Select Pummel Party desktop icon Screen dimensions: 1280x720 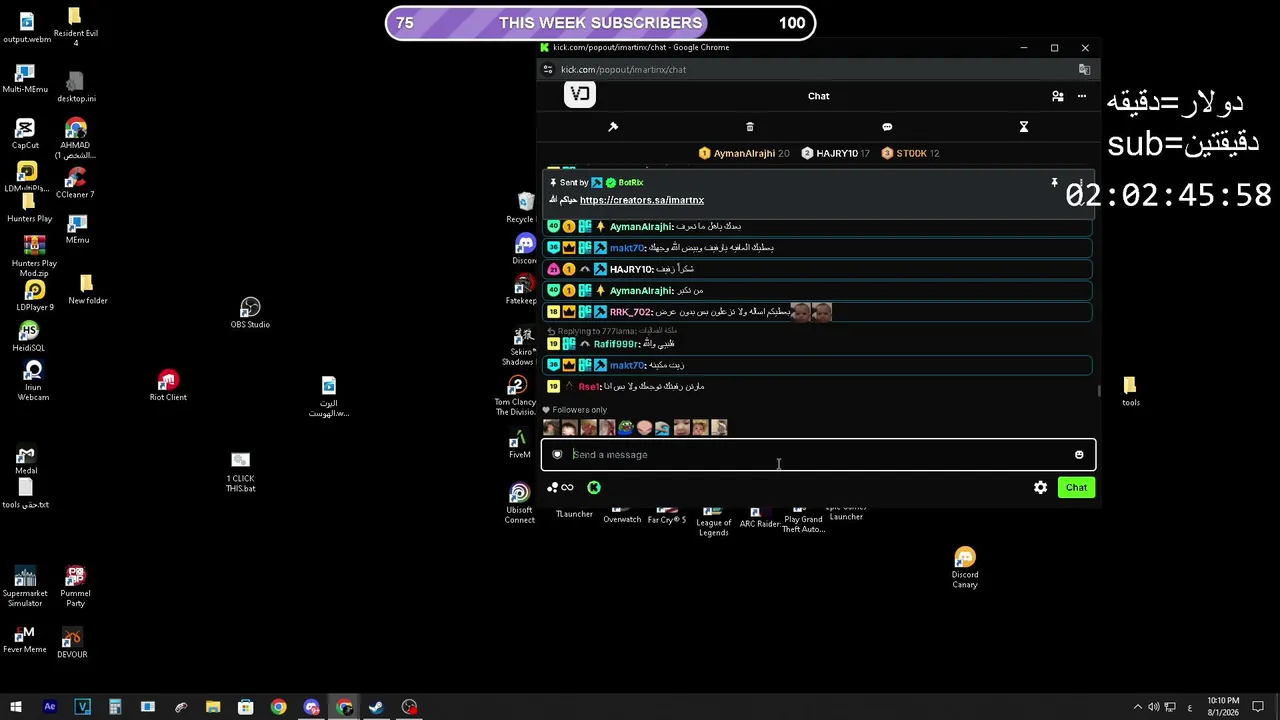[x=75, y=587]
